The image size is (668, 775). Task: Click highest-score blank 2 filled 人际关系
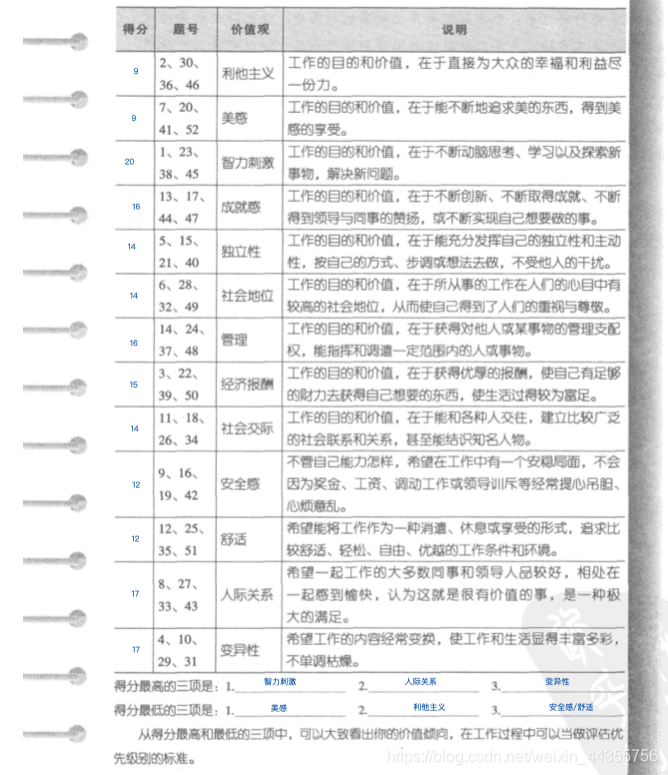pyautogui.click(x=423, y=683)
